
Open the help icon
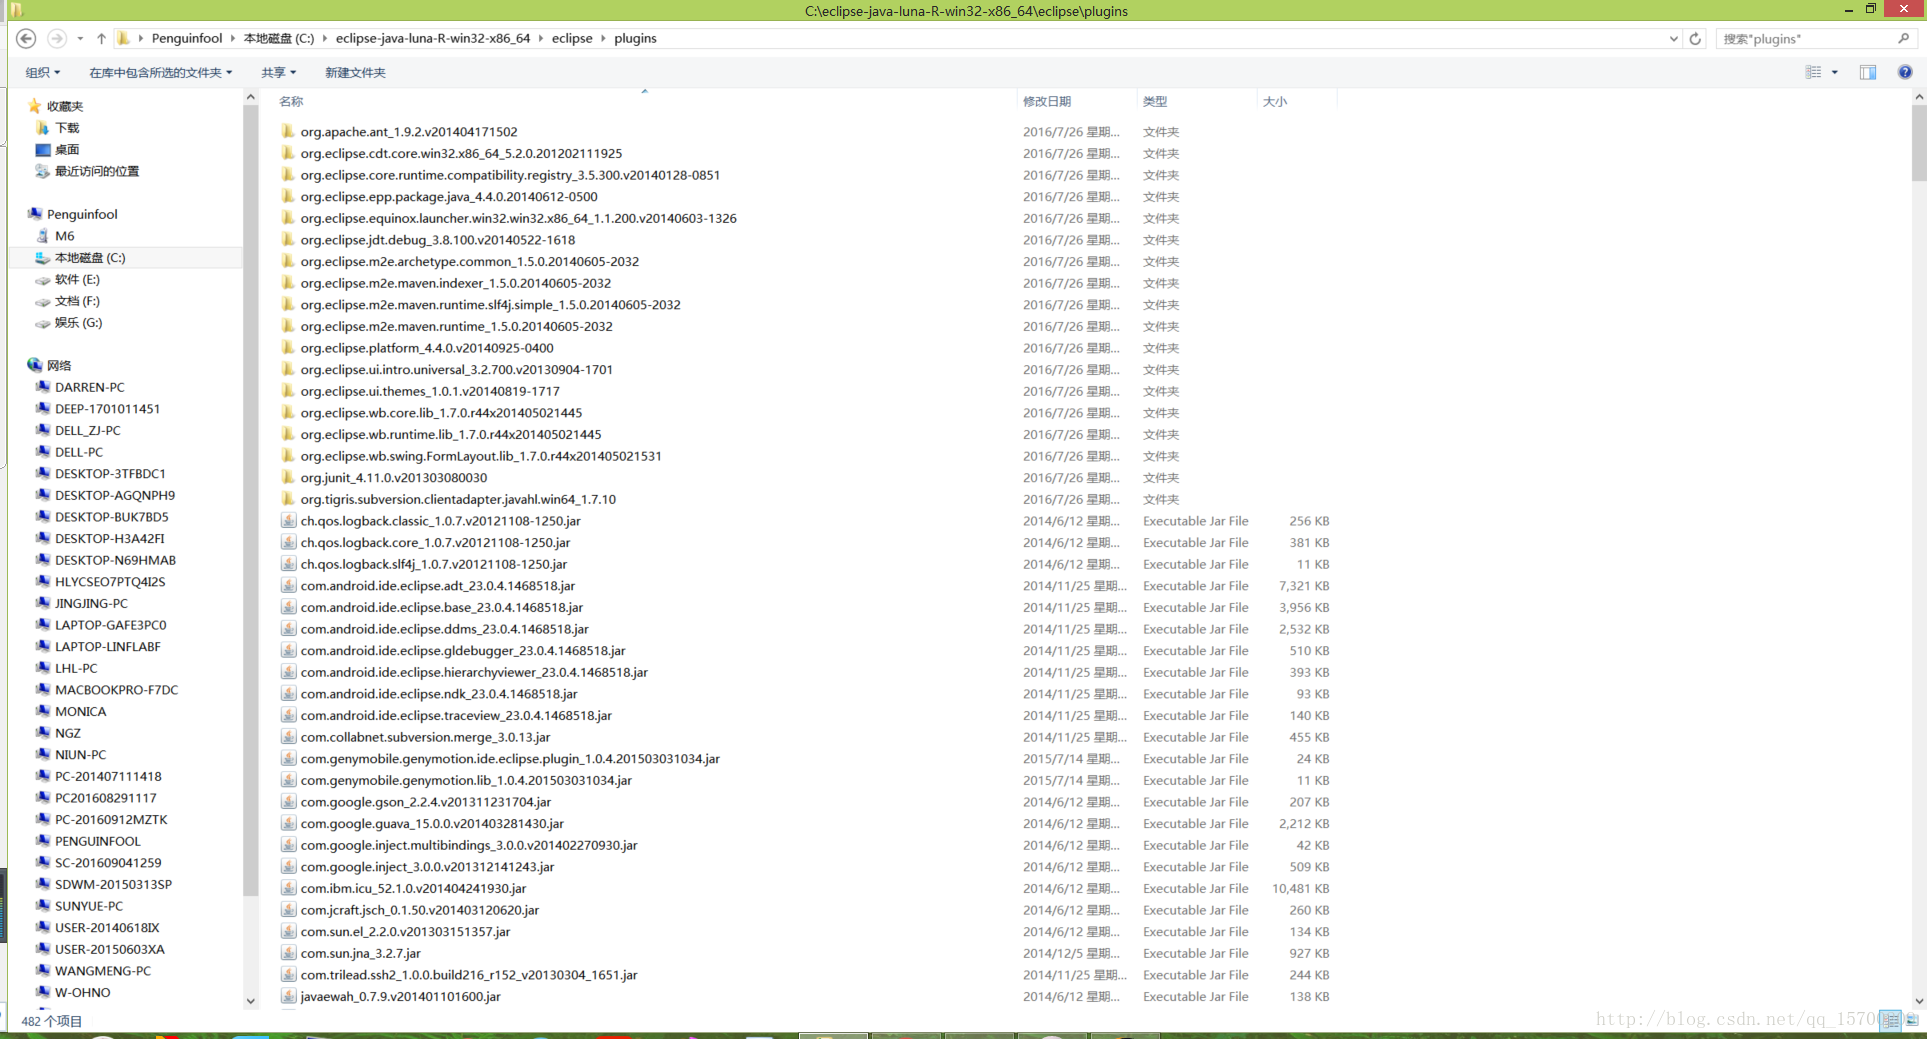coord(1905,72)
